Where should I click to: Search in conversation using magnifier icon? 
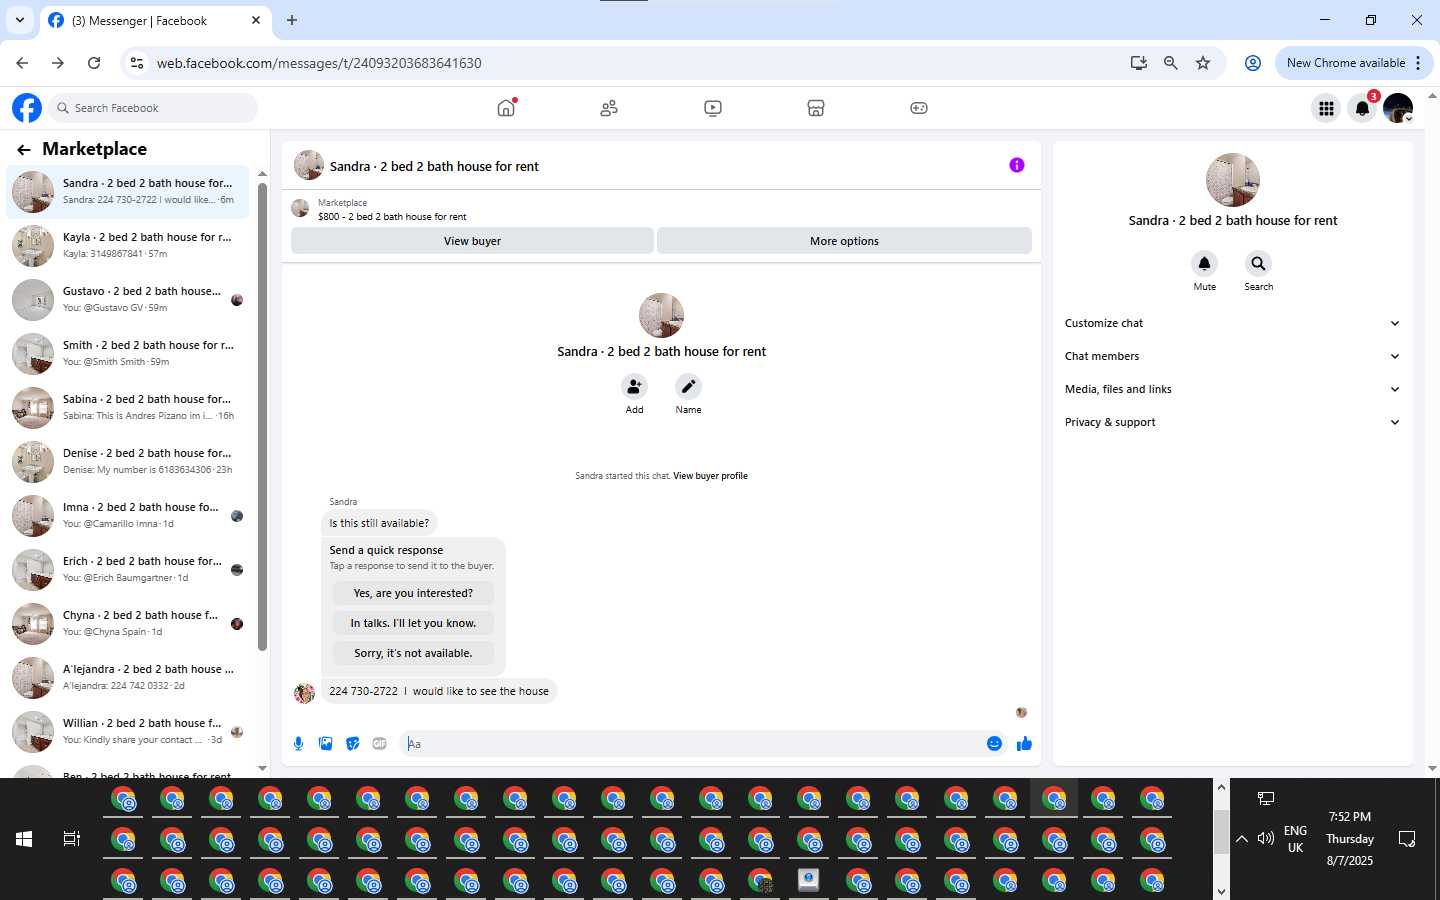click(1258, 263)
